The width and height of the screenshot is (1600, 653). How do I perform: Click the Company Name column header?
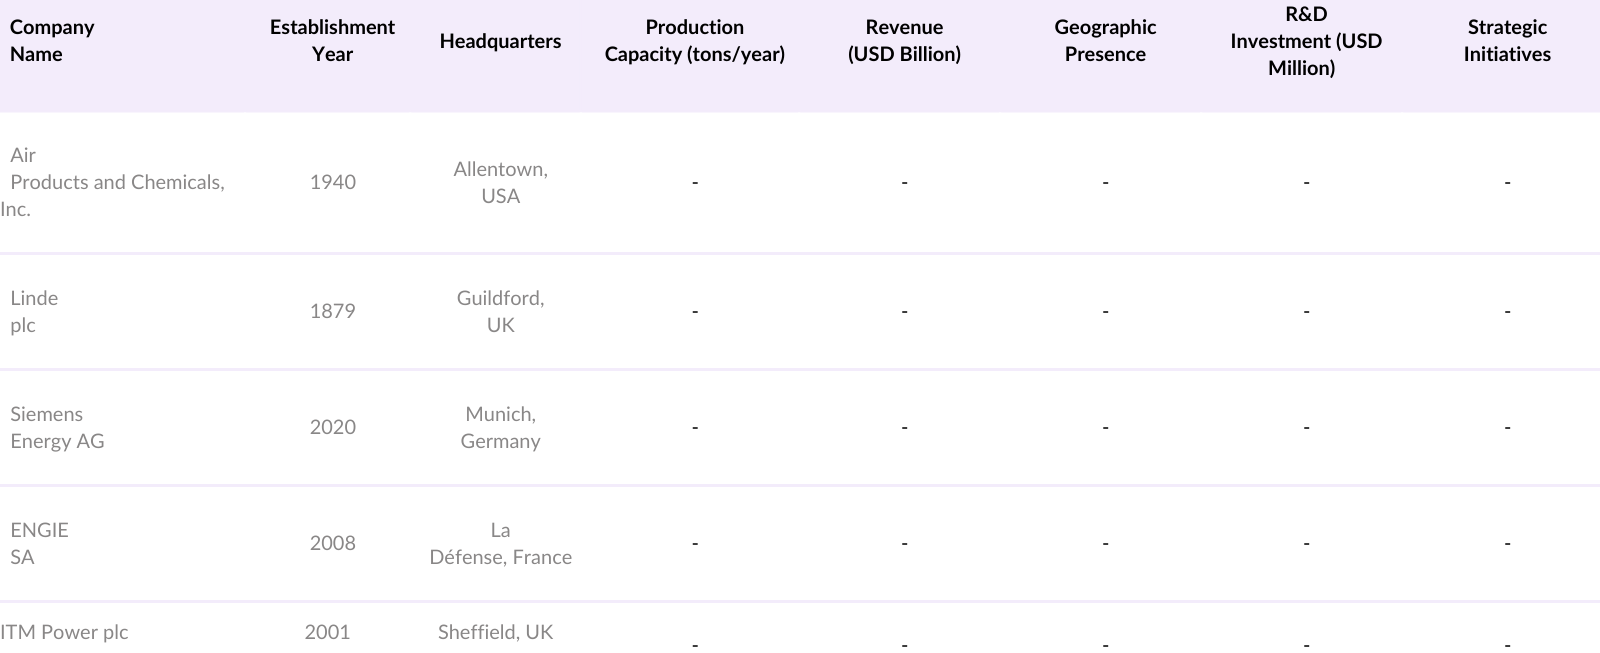pyautogui.click(x=52, y=41)
